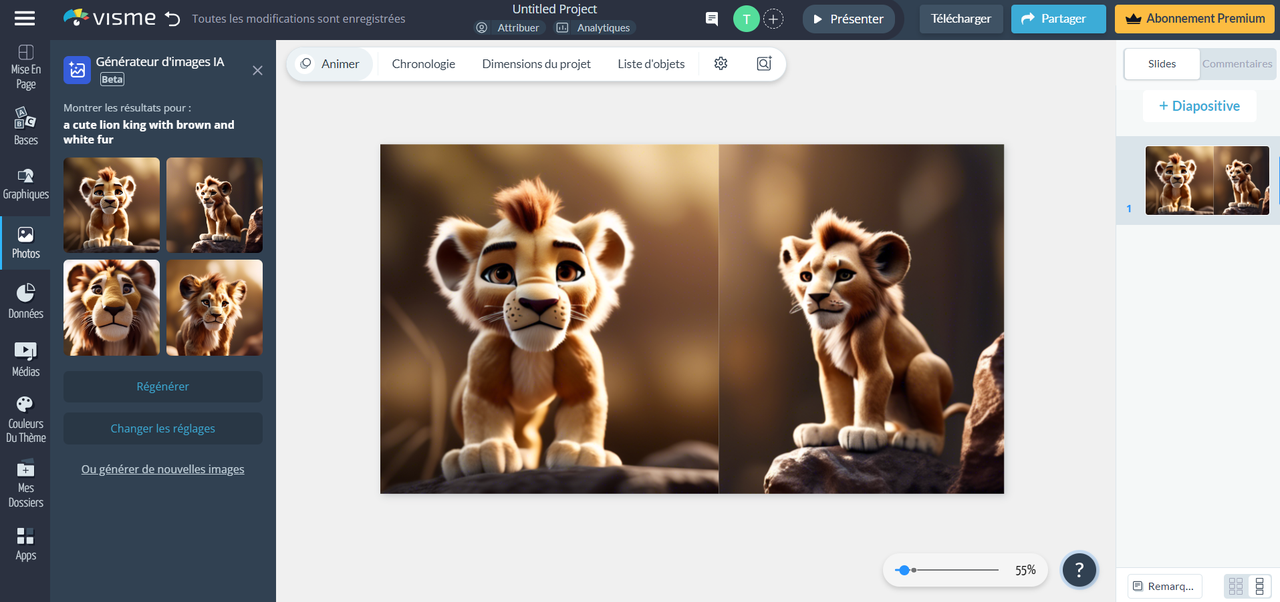Viewport: 1280px width, 602px height.
Task: Click Changer les réglages button
Action: coord(163,429)
